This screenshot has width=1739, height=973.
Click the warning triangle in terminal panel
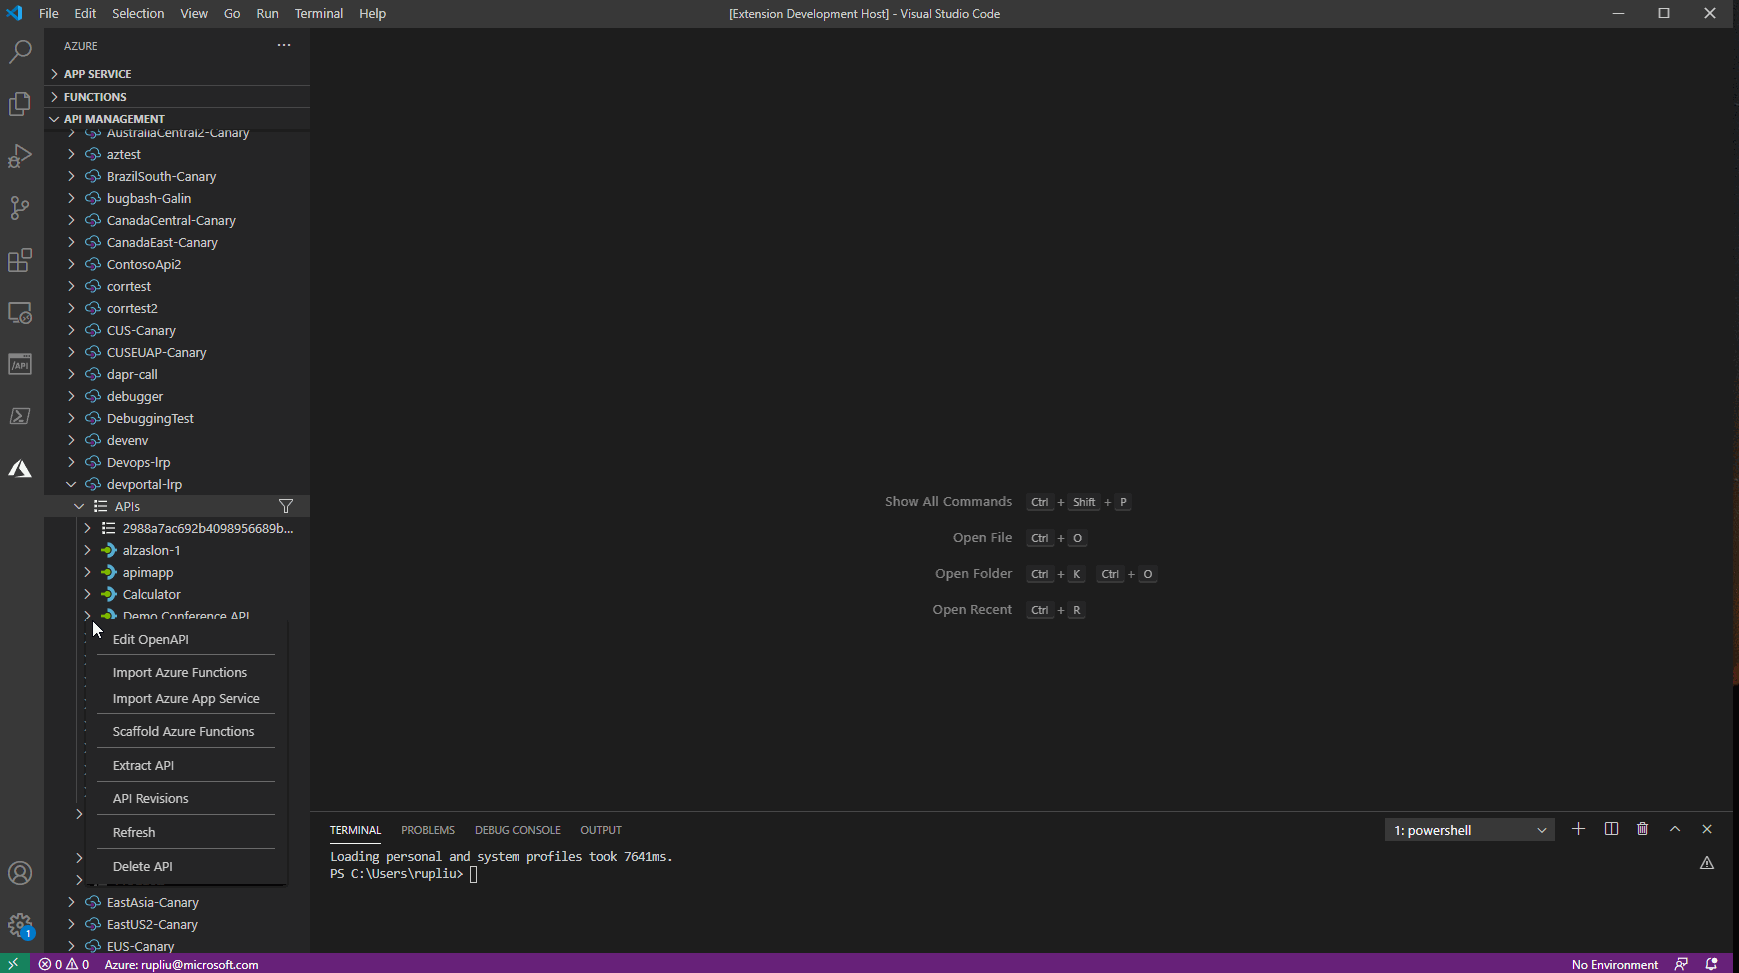coord(1707,863)
